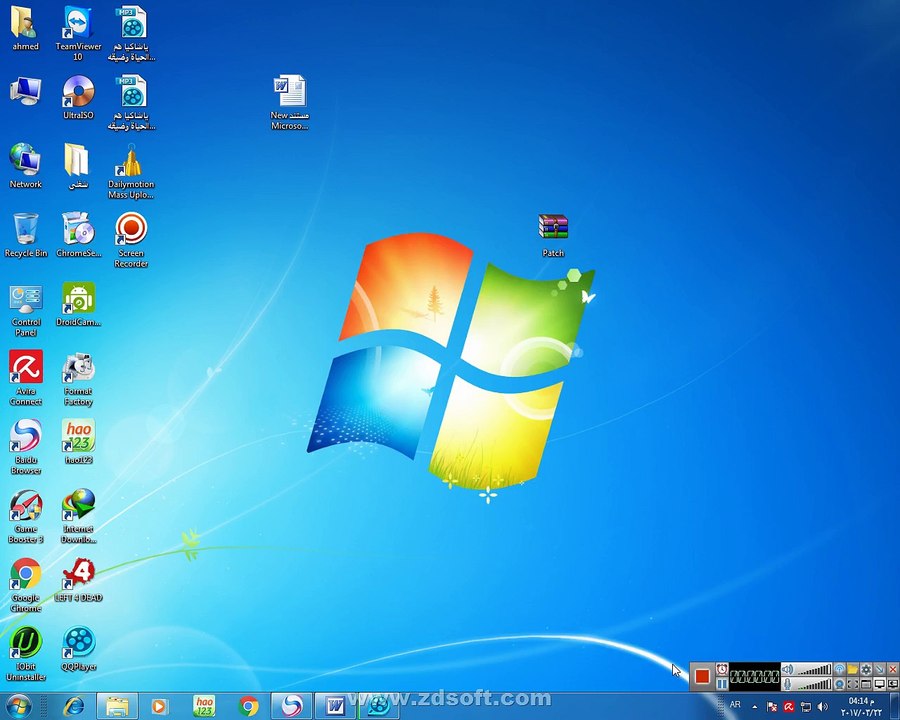Launch Dailymotion Mass Uploader shortcut
The height and width of the screenshot is (720, 900).
point(131,171)
